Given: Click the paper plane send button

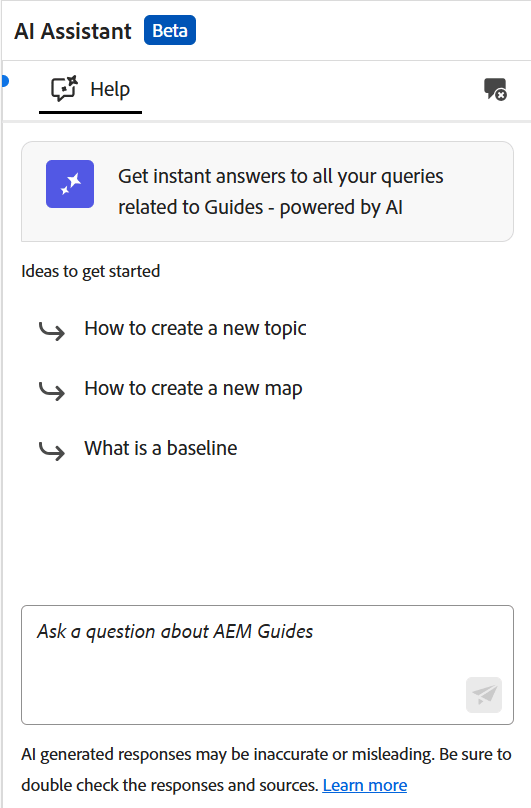Looking at the screenshot, I should click(x=484, y=695).
